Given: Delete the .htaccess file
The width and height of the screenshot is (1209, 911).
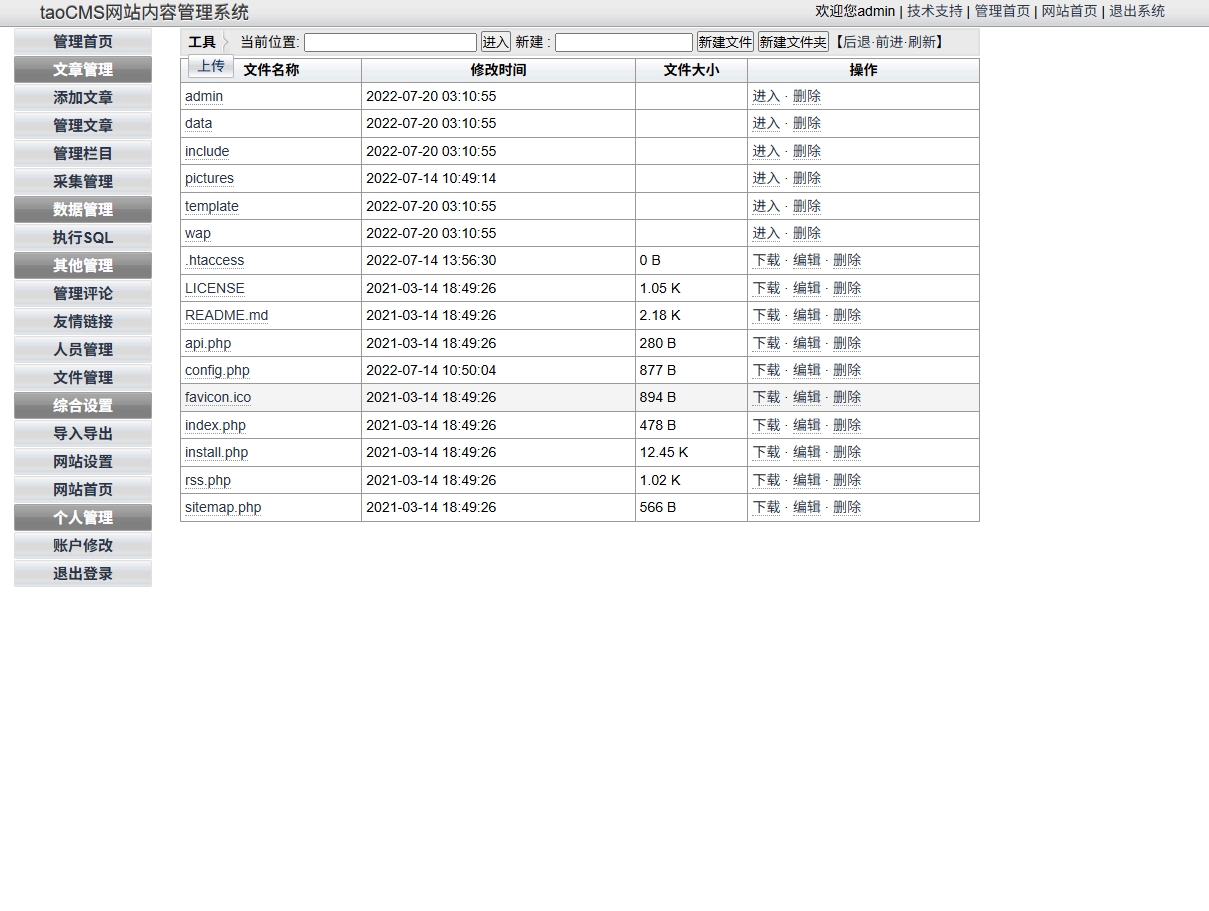Looking at the screenshot, I should point(846,260).
